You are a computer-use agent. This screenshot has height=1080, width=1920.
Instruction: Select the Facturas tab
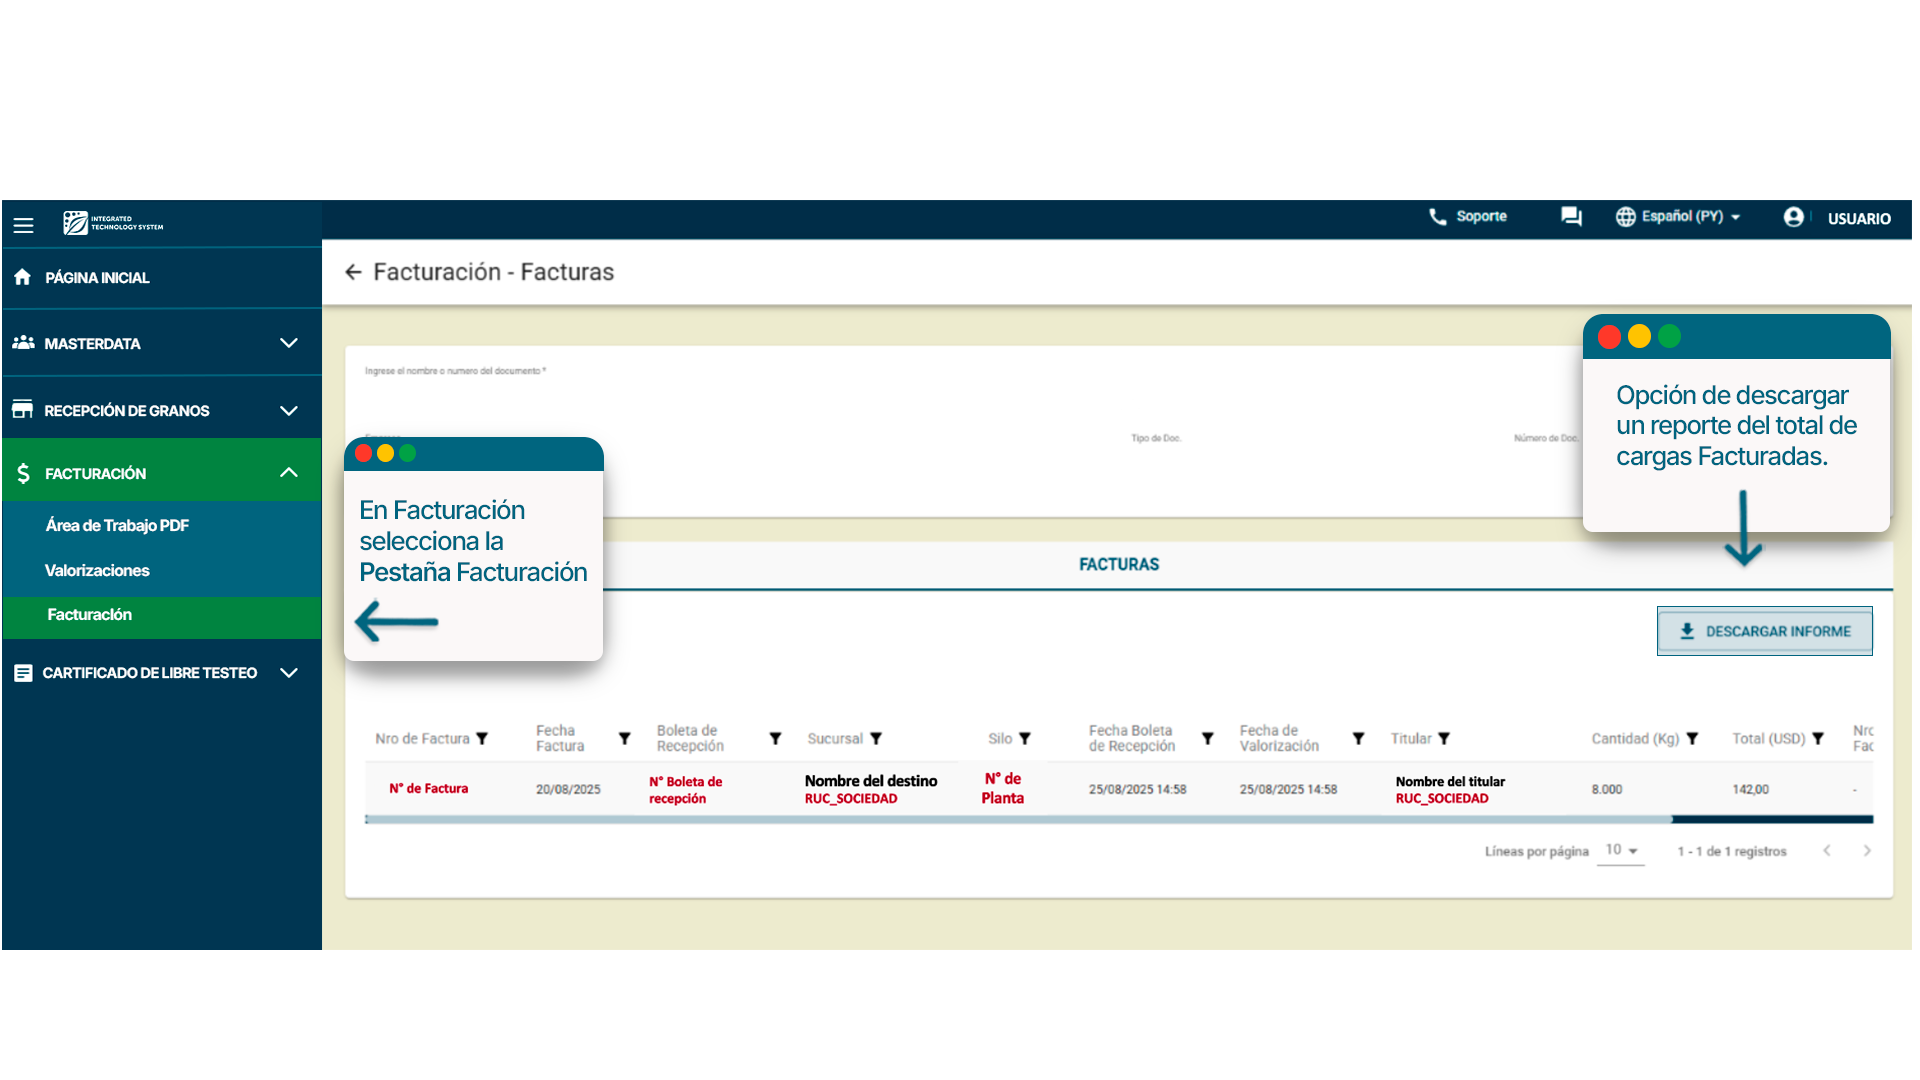point(1118,565)
